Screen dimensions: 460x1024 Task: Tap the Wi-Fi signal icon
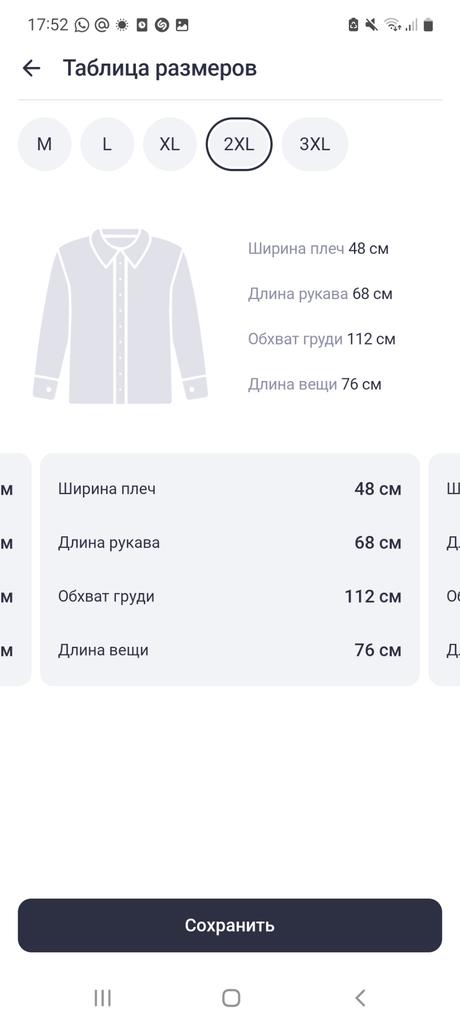point(393,25)
